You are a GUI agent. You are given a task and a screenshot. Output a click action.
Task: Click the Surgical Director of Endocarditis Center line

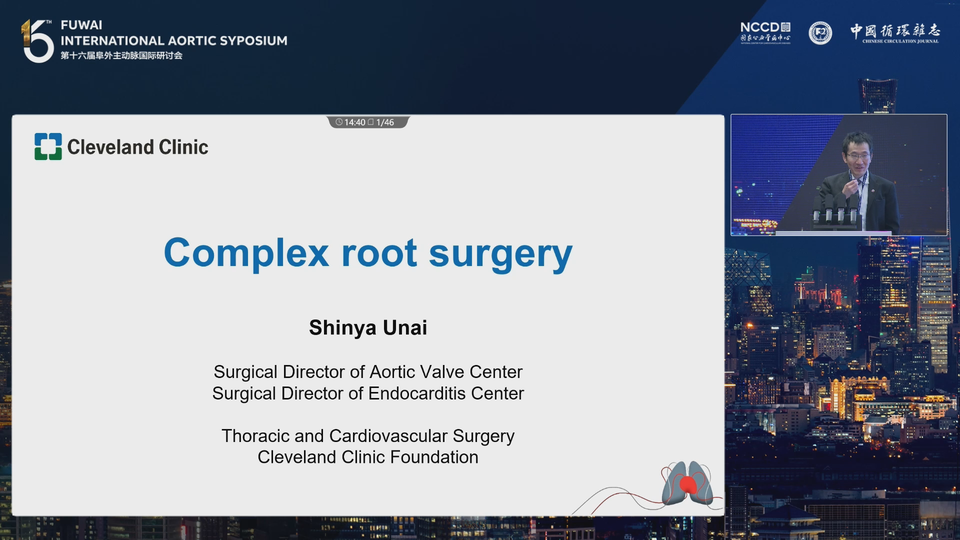[x=368, y=394]
